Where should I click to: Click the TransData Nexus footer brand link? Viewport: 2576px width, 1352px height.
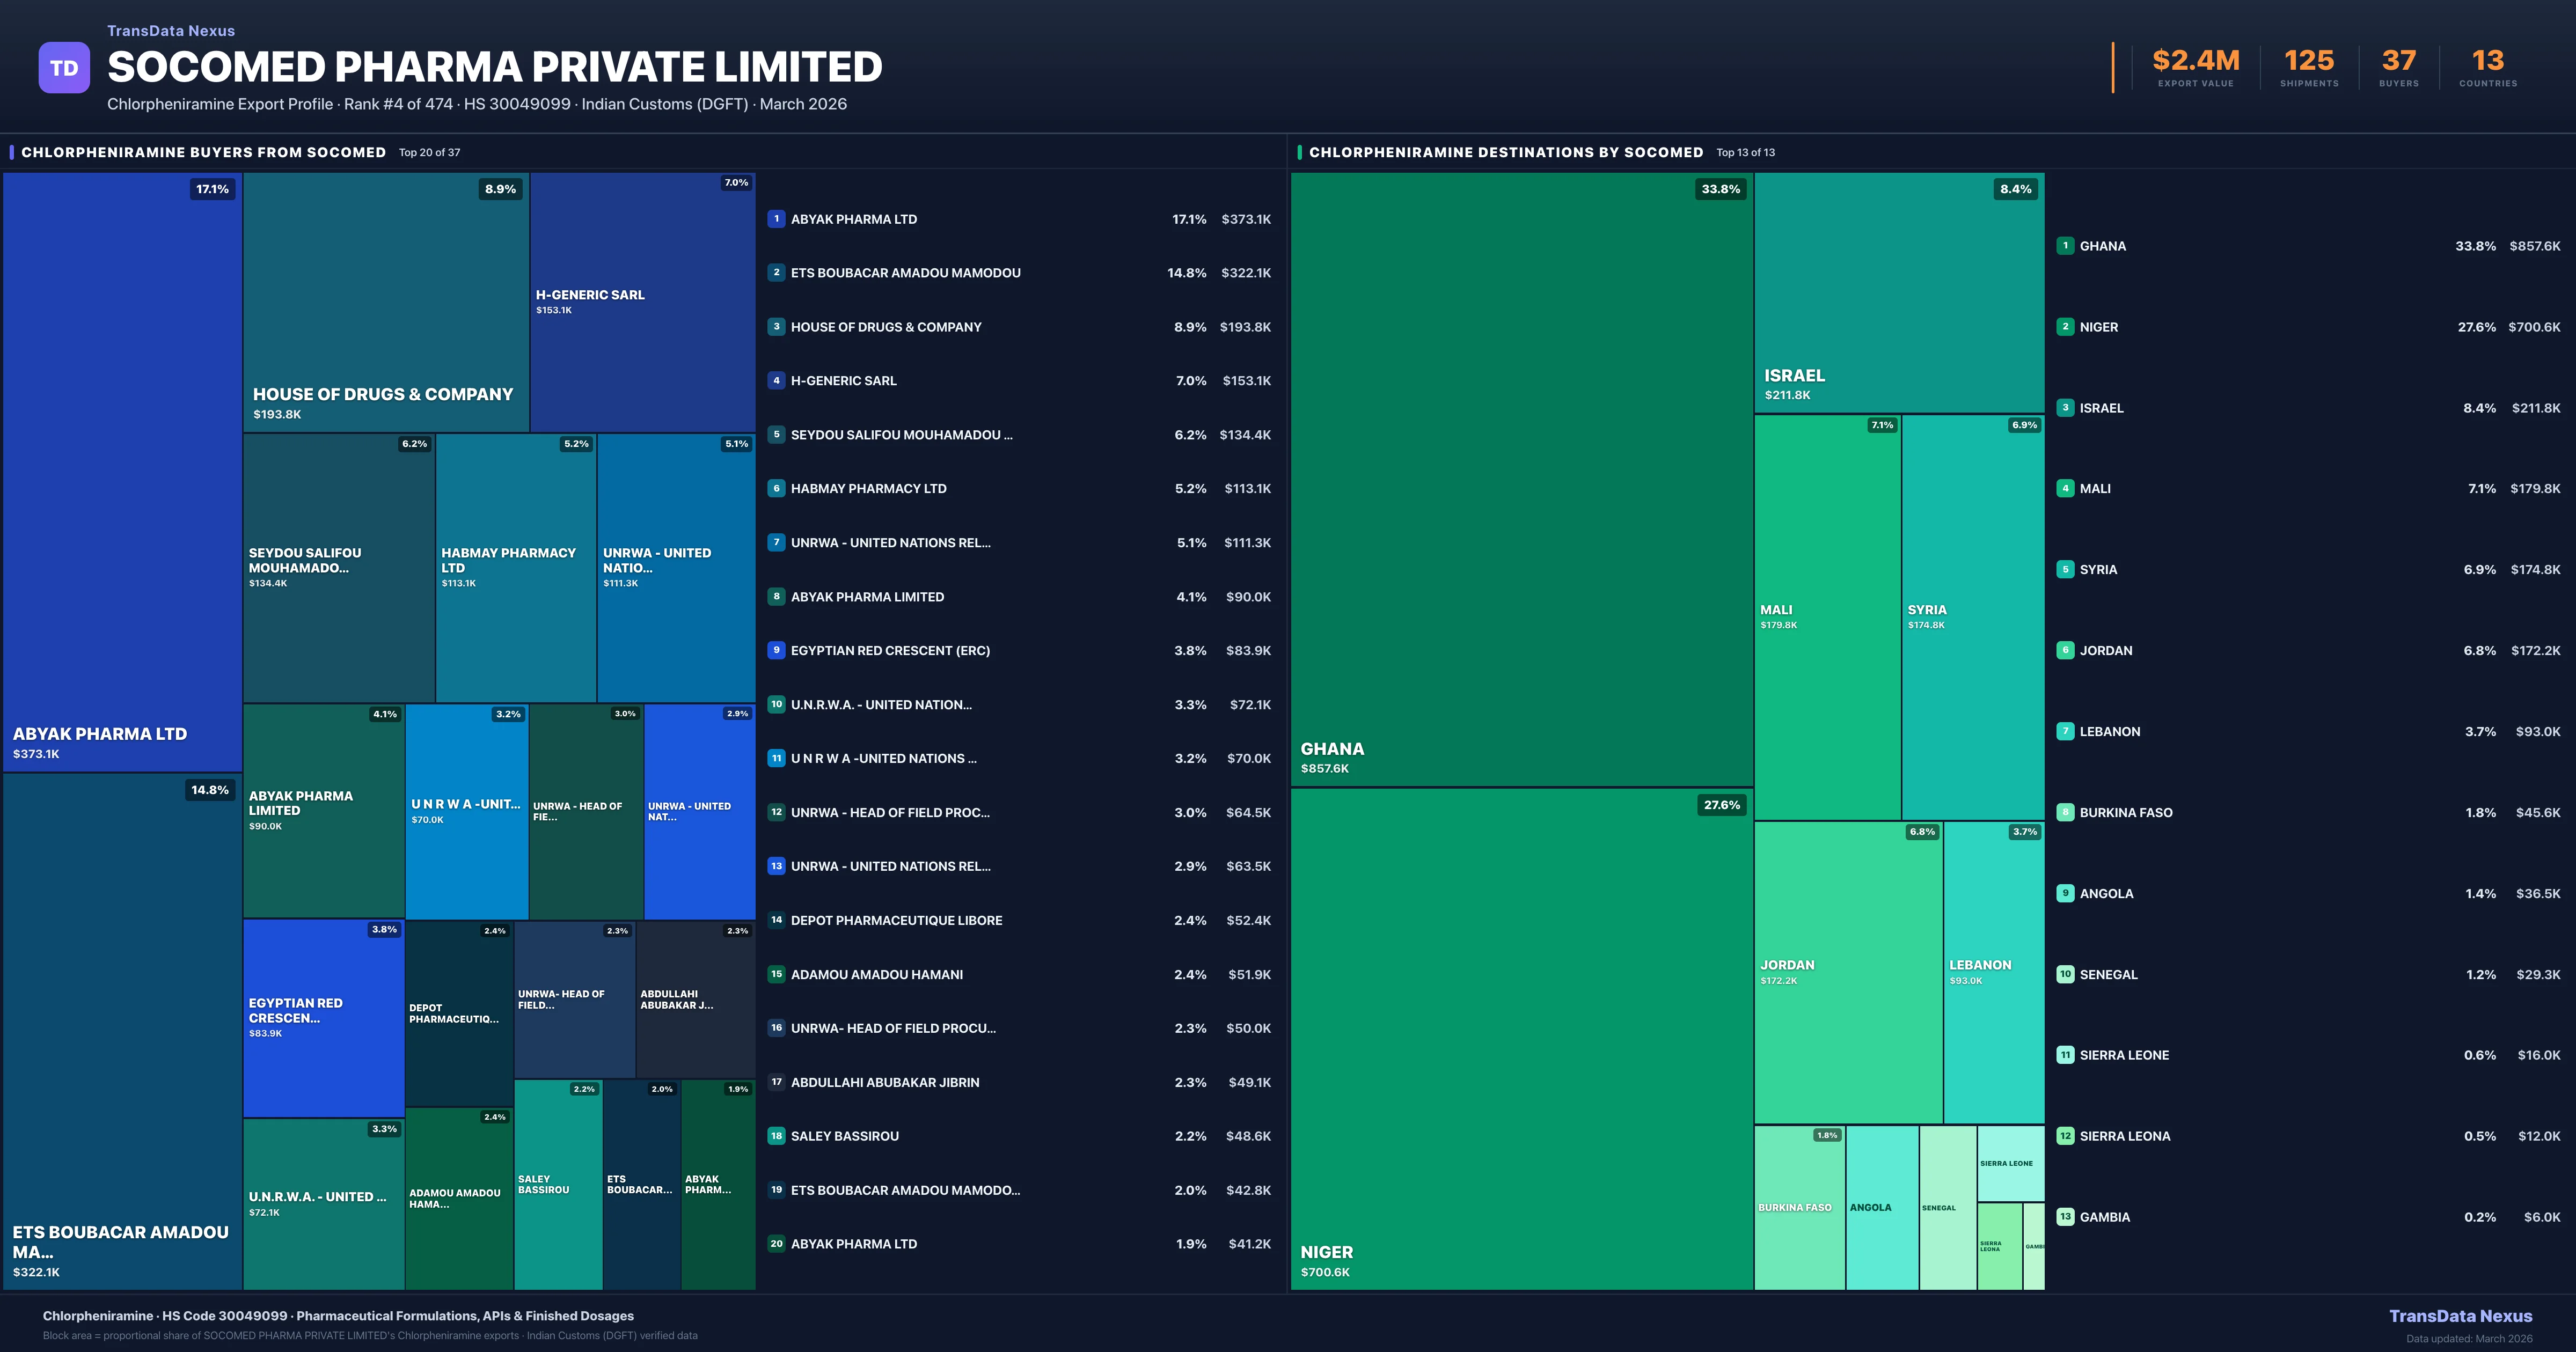2460,1316
